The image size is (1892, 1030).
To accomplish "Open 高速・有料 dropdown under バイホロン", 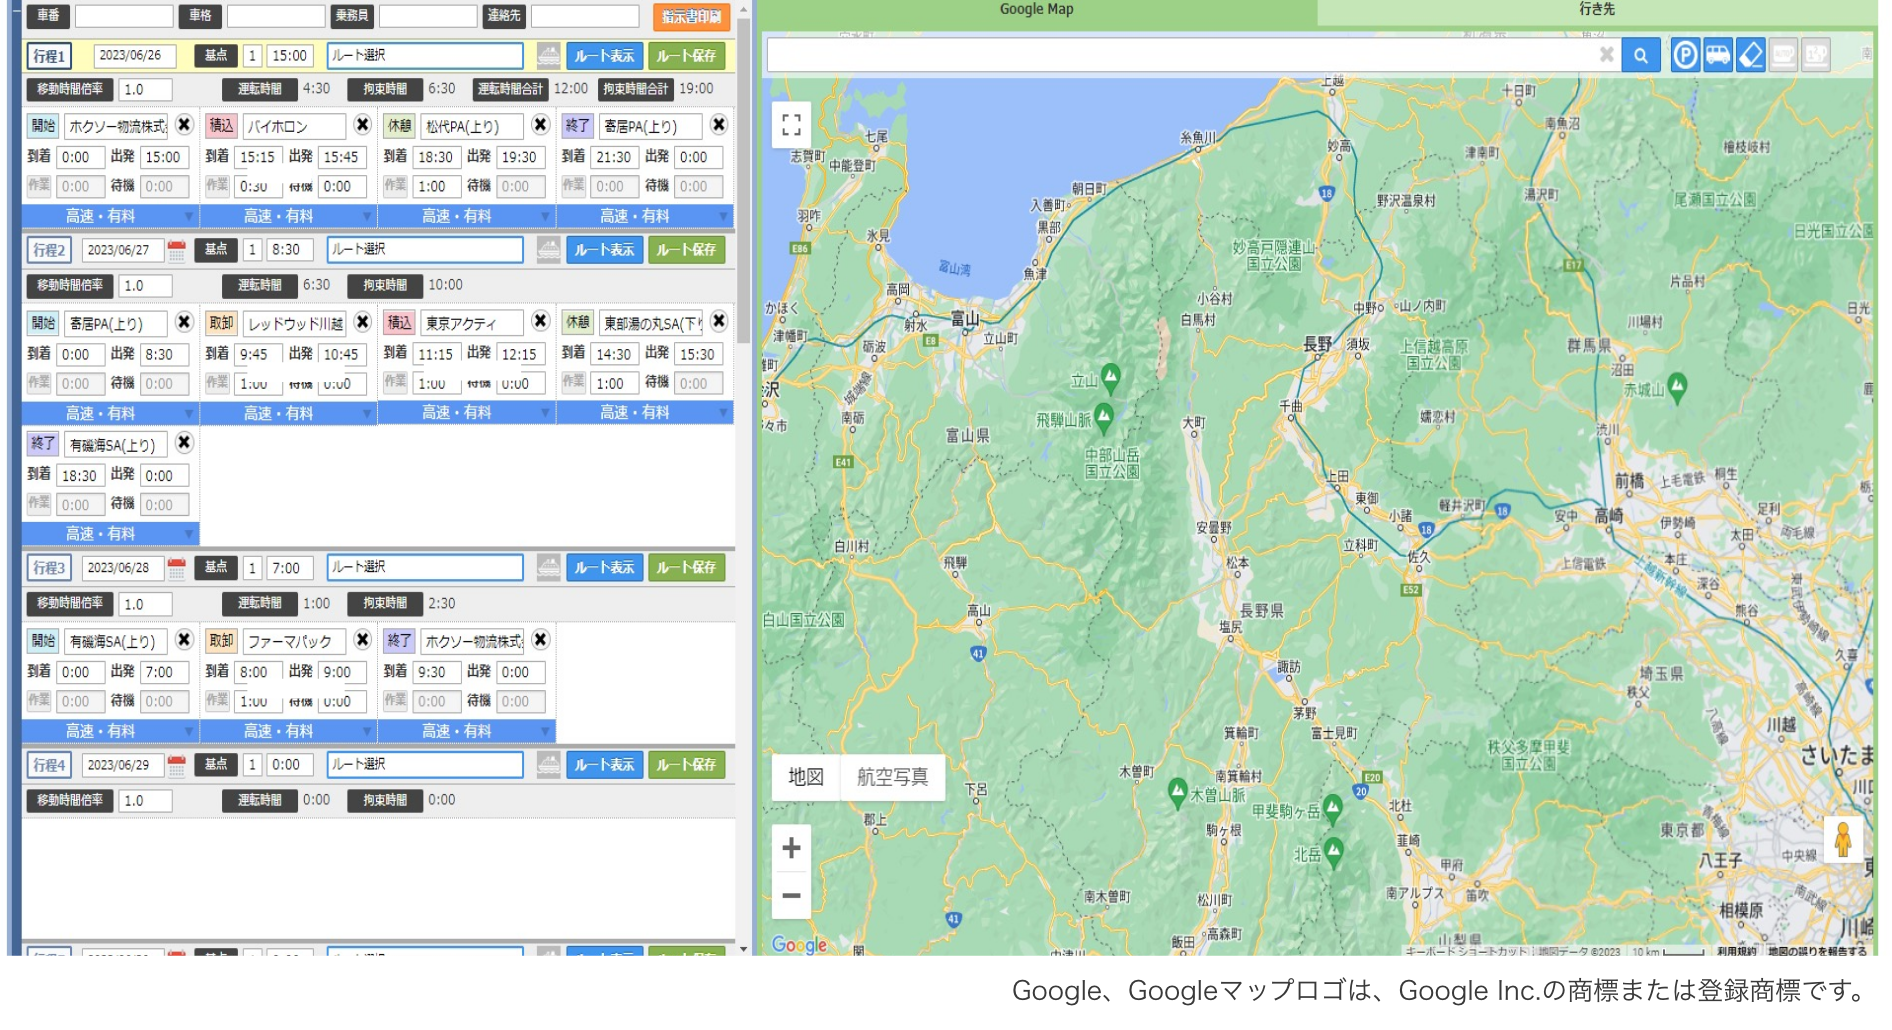I will point(288,216).
